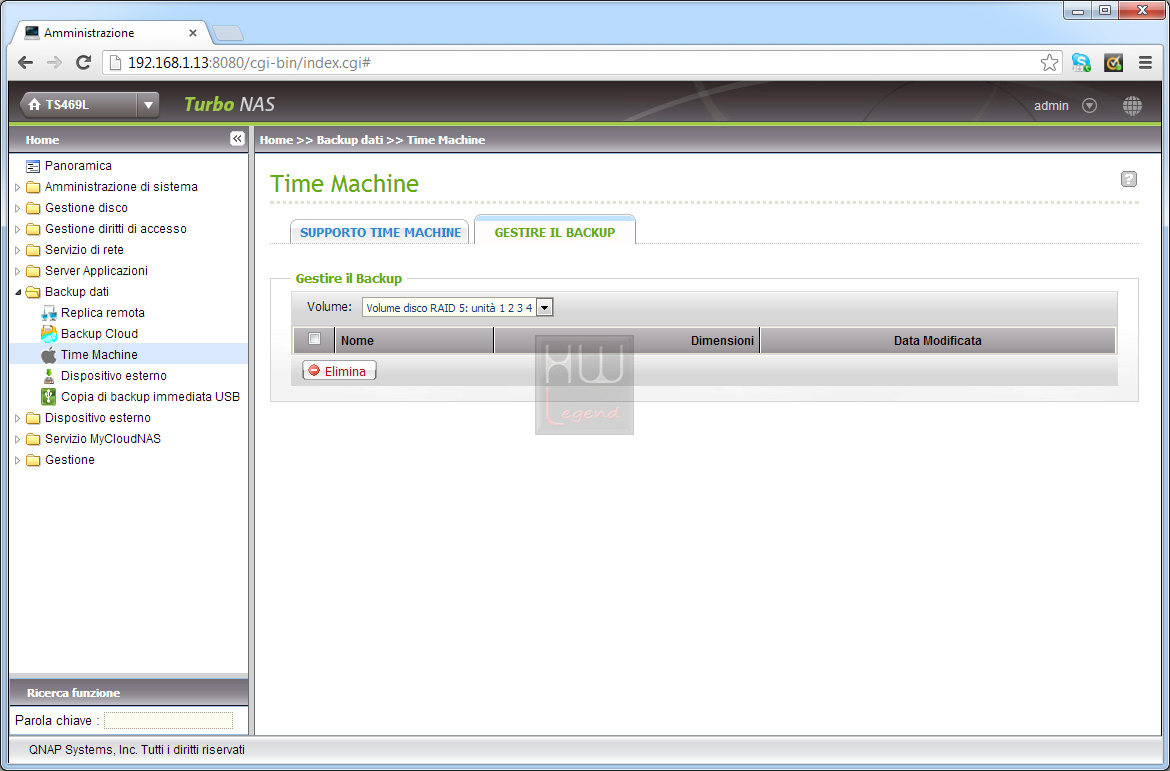
Task: Open Replica remota in the sidebar
Action: pos(103,313)
